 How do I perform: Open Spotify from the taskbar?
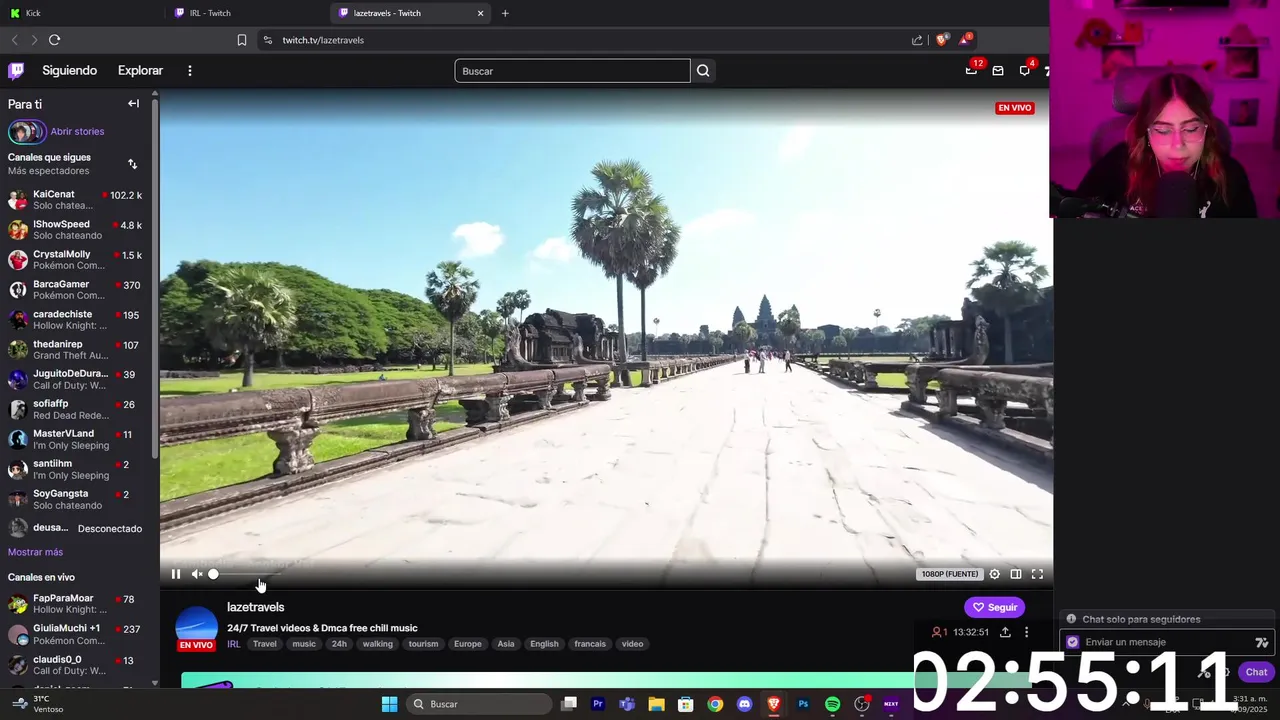tap(832, 704)
